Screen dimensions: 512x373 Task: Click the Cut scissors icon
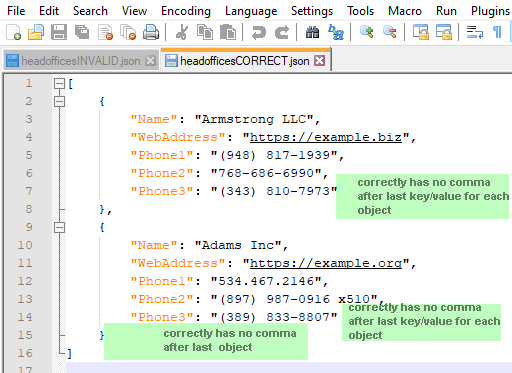click(x=182, y=32)
